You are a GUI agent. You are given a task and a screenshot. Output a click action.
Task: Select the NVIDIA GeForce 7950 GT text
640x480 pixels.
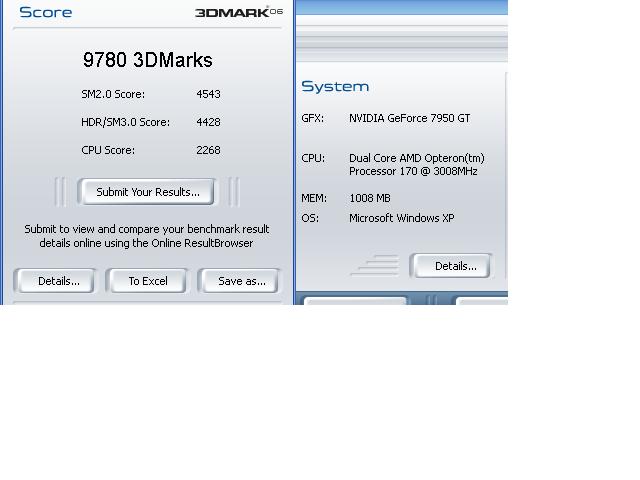[409, 118]
